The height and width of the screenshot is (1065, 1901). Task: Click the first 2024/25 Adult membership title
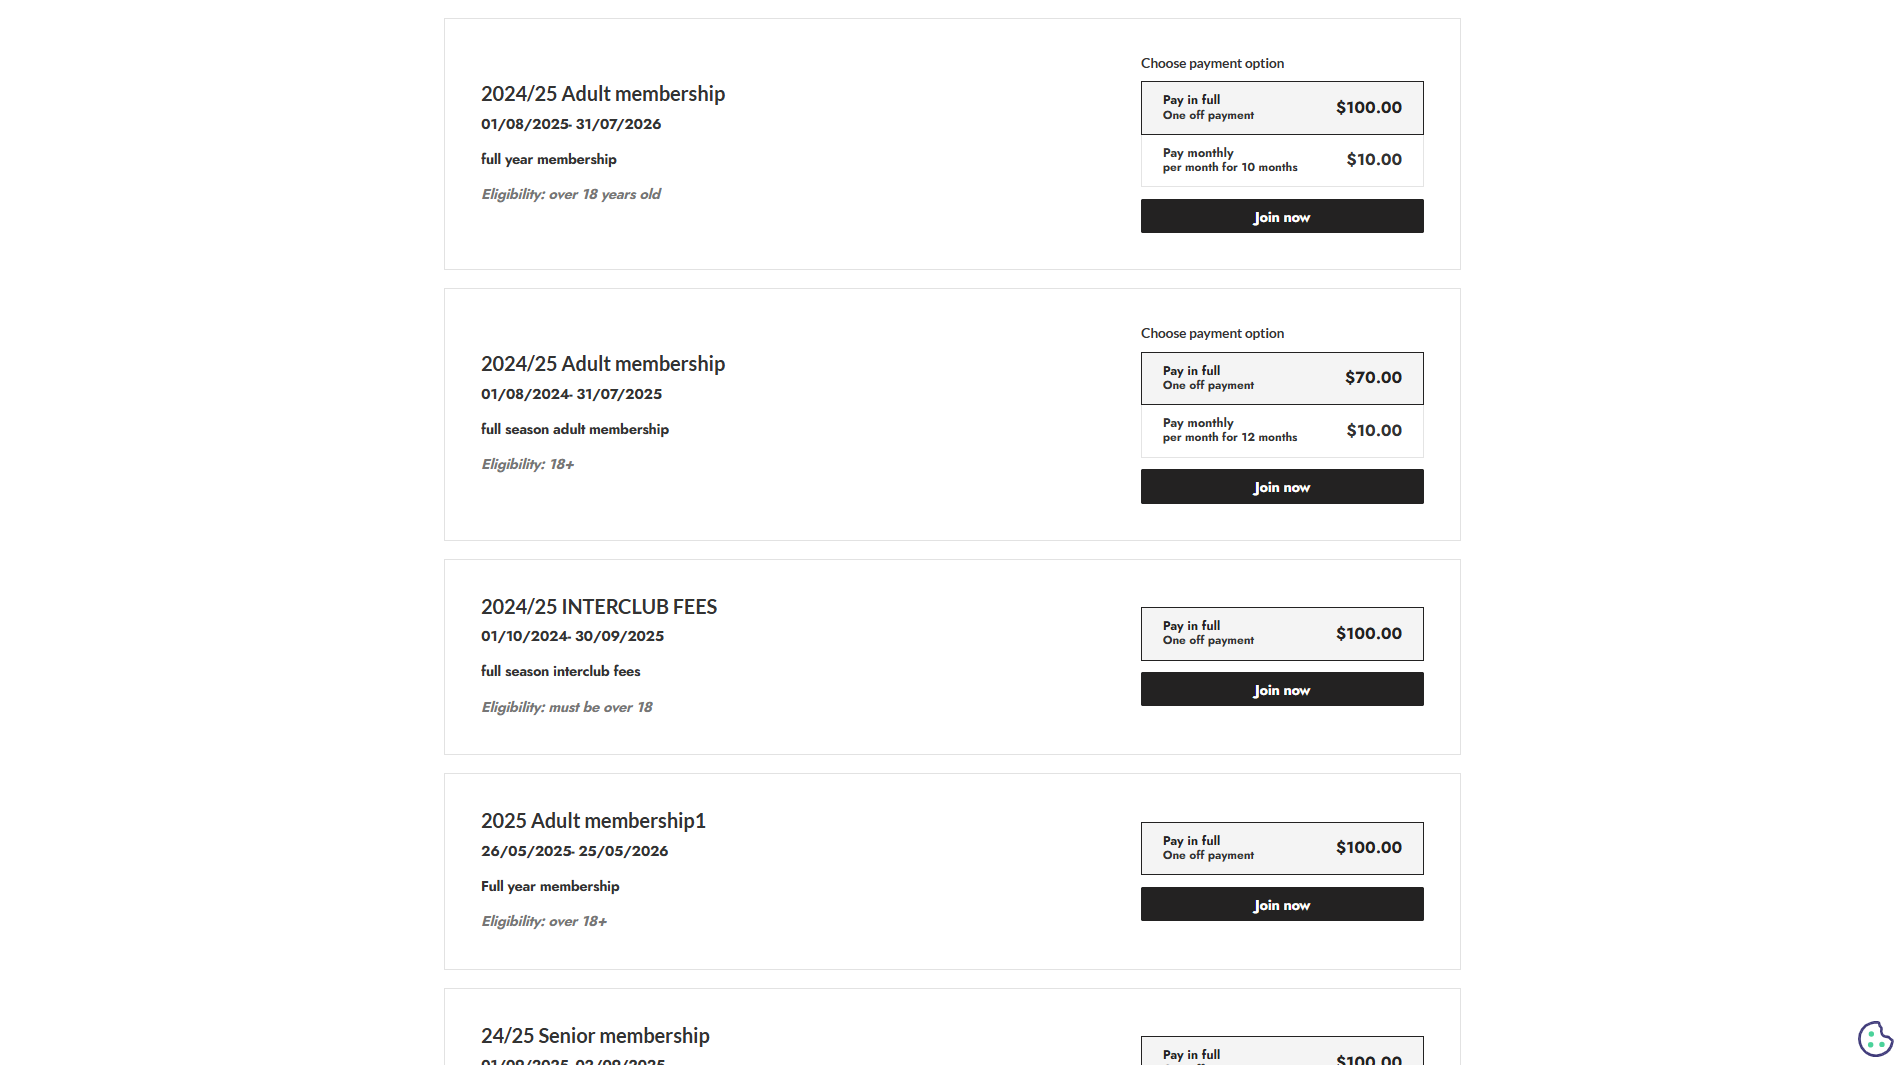tap(602, 94)
